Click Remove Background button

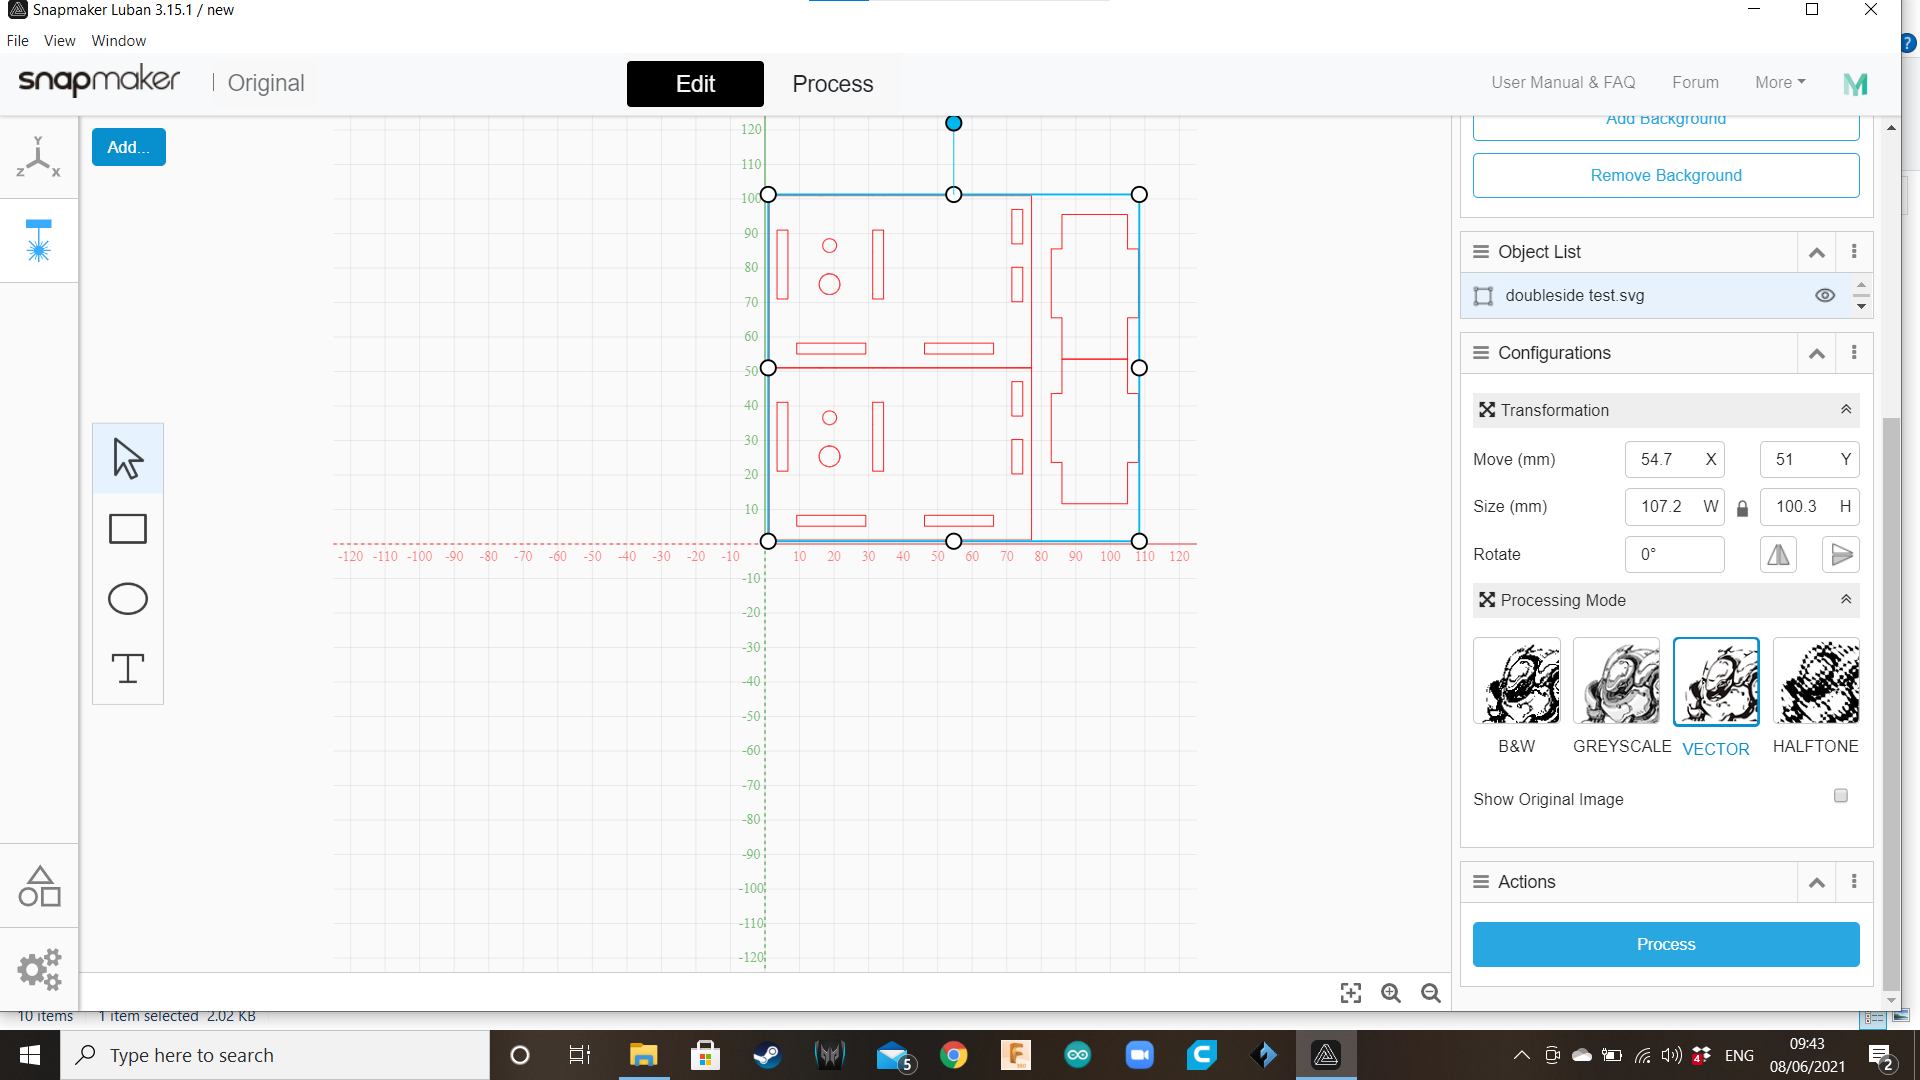(x=1665, y=174)
